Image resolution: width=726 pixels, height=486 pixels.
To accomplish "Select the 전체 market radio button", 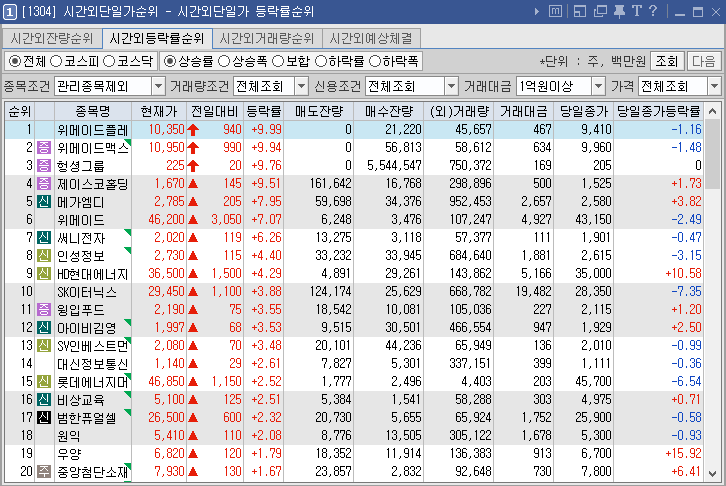I will pyautogui.click(x=15, y=61).
